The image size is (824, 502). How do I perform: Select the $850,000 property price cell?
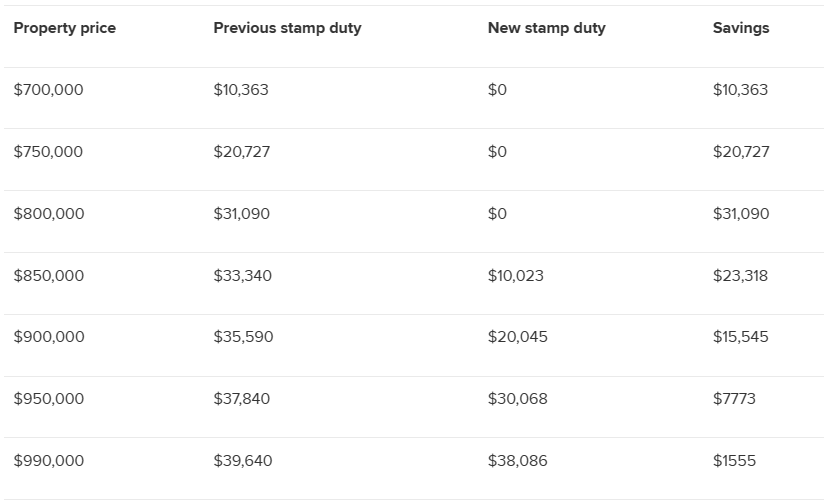click(48, 276)
